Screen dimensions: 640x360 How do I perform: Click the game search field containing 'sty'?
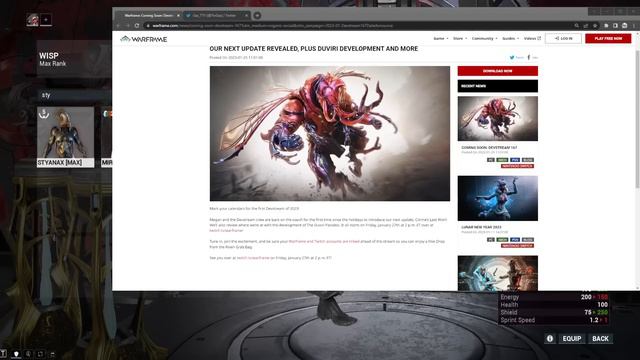76,95
